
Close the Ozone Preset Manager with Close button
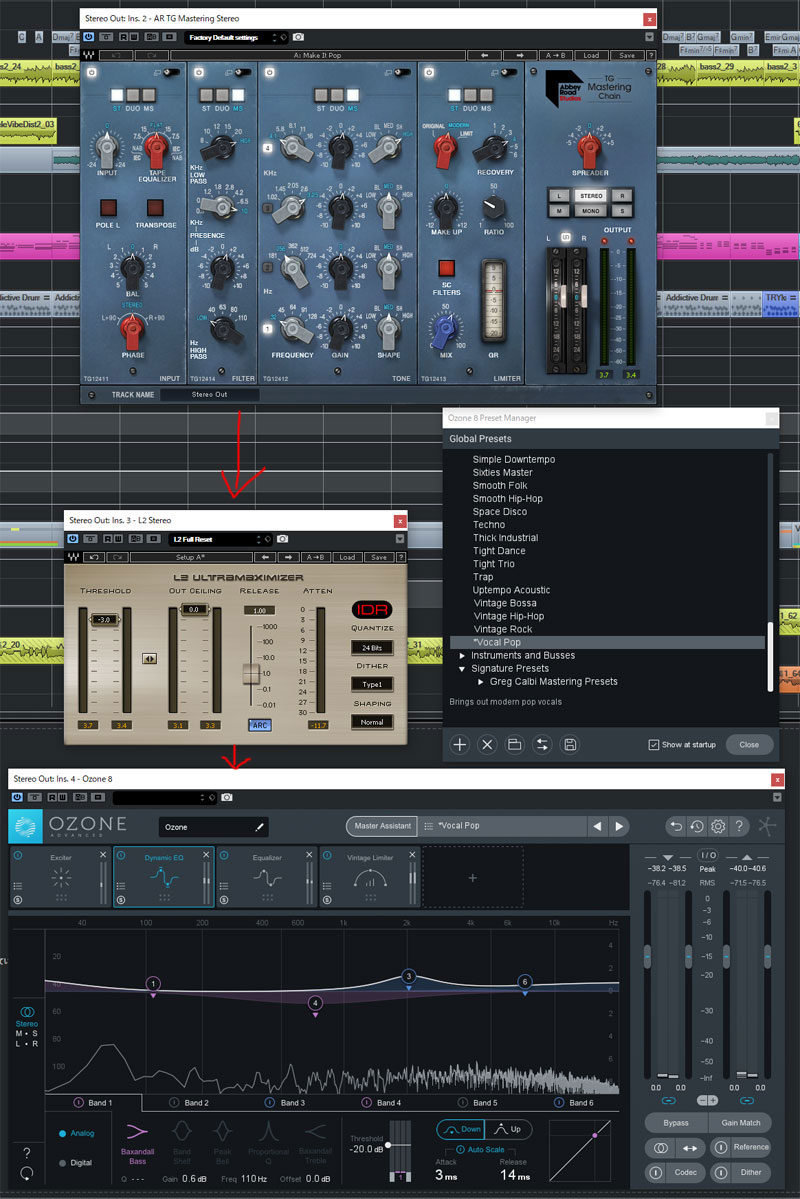tap(749, 745)
